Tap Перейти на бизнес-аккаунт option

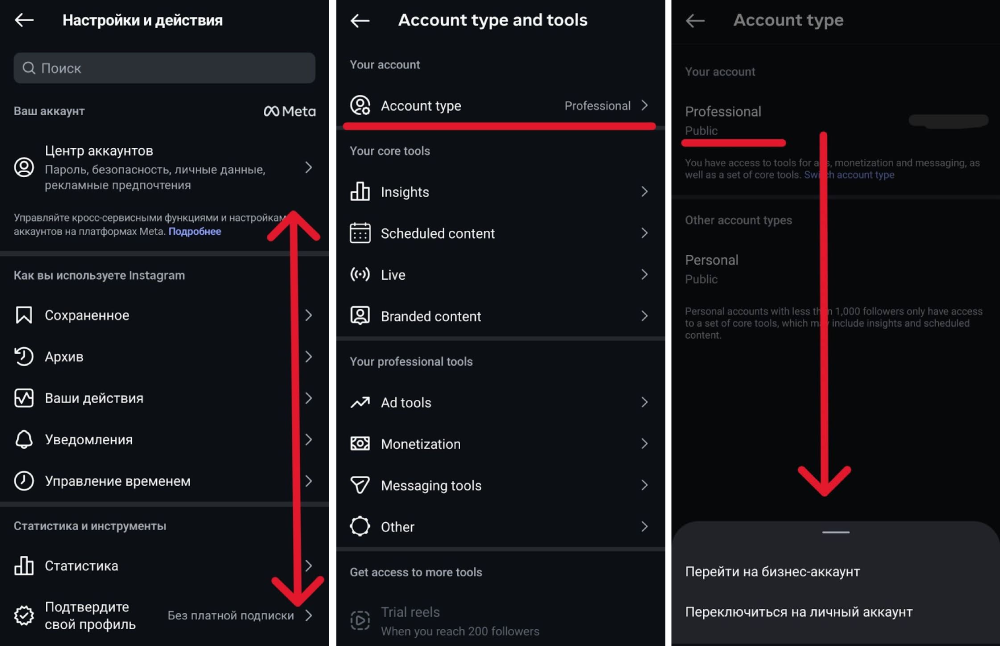tap(772, 572)
